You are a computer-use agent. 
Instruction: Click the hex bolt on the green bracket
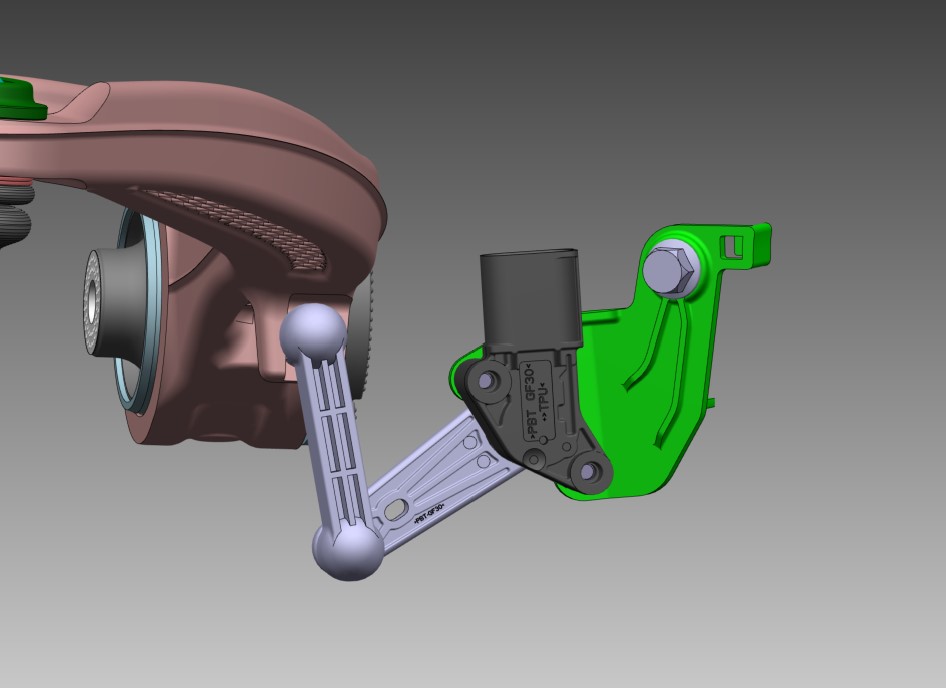[669, 270]
